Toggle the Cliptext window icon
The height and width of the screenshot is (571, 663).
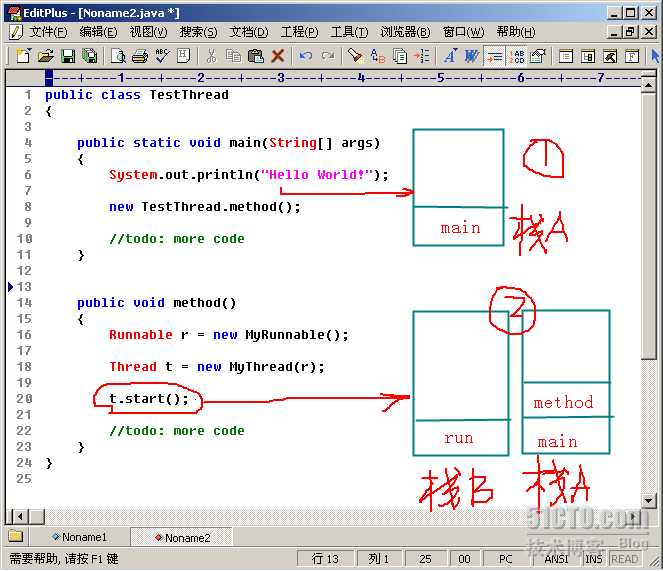pyautogui.click(x=588, y=56)
